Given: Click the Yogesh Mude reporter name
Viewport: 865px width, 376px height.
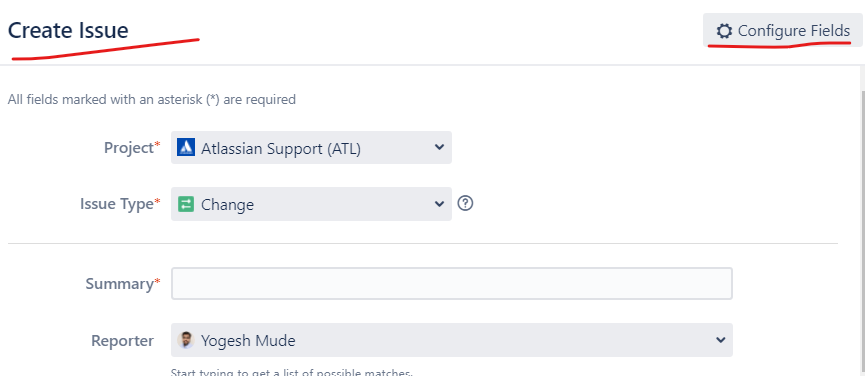Looking at the screenshot, I should pos(248,341).
